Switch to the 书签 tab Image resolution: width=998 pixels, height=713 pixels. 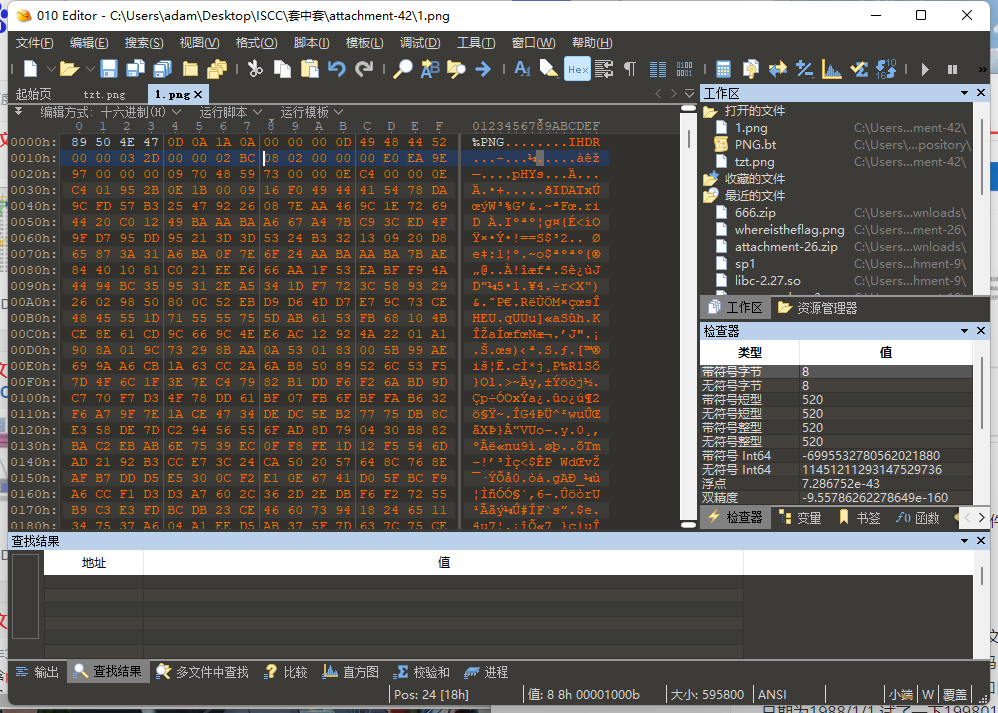(x=859, y=518)
